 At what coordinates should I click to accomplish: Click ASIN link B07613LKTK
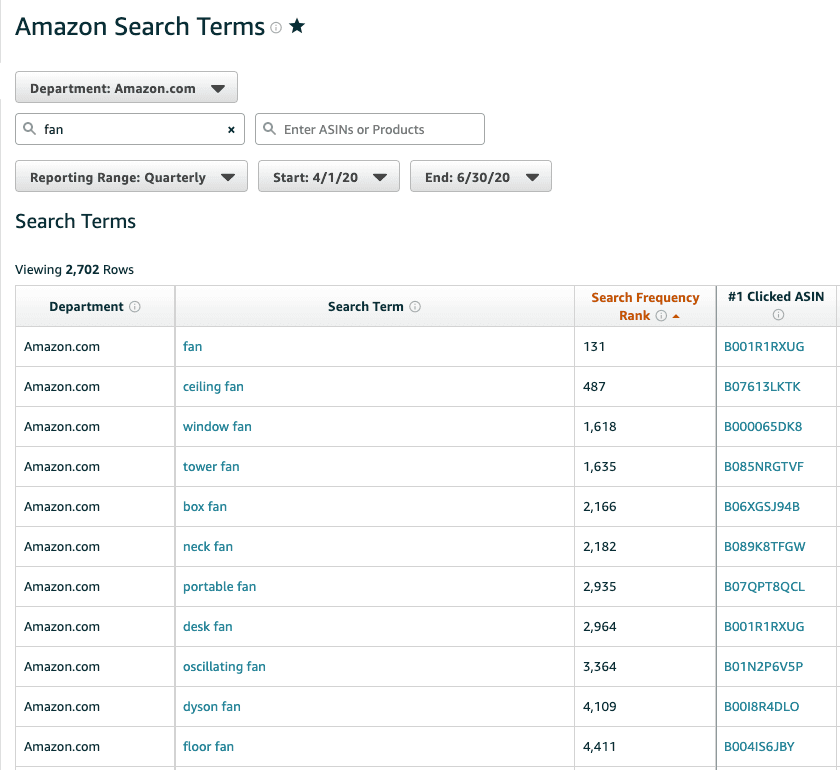762,387
